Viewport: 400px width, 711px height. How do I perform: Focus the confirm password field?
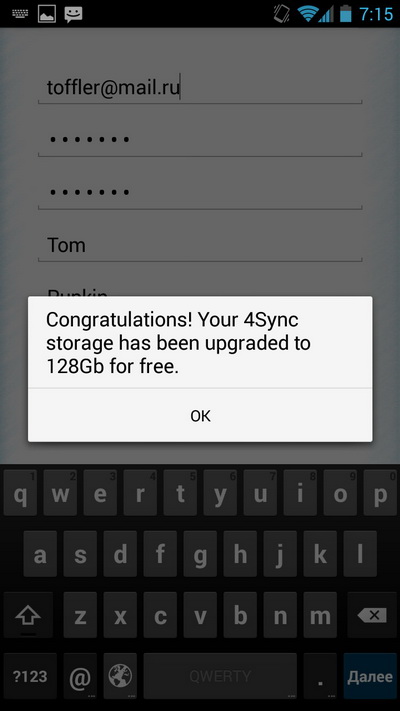(200, 193)
